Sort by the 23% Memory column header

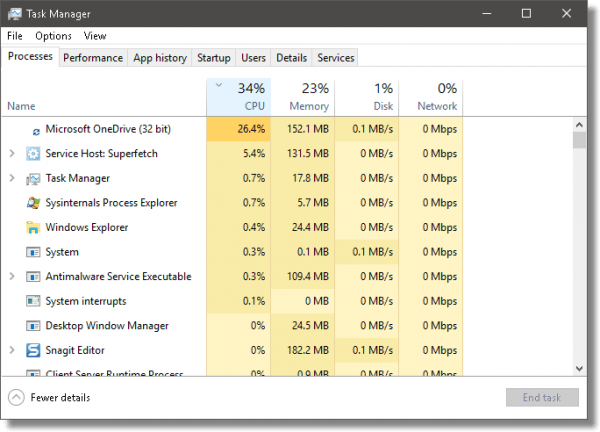click(303, 97)
